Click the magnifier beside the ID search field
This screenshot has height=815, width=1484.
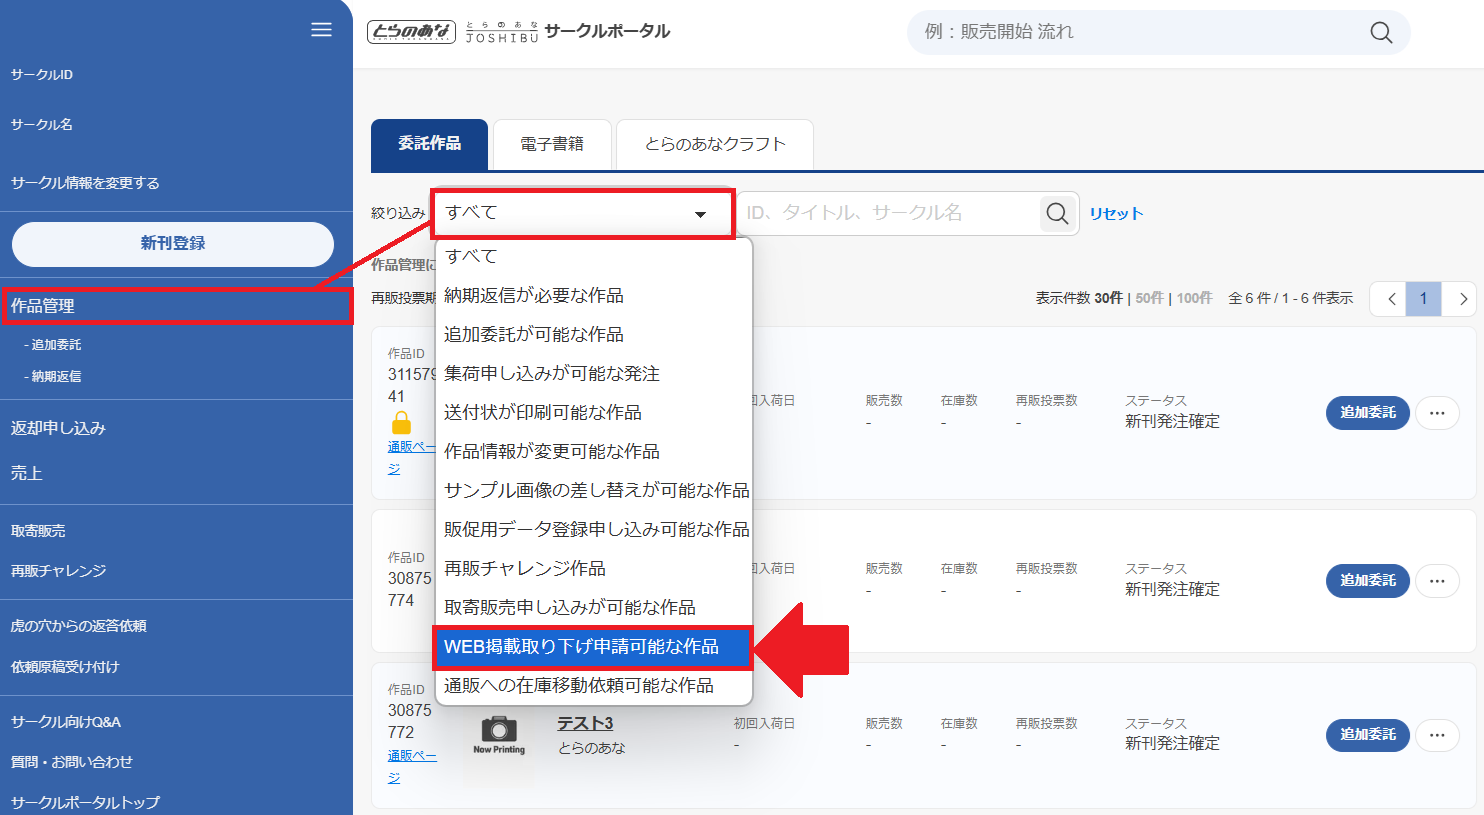(x=1057, y=213)
